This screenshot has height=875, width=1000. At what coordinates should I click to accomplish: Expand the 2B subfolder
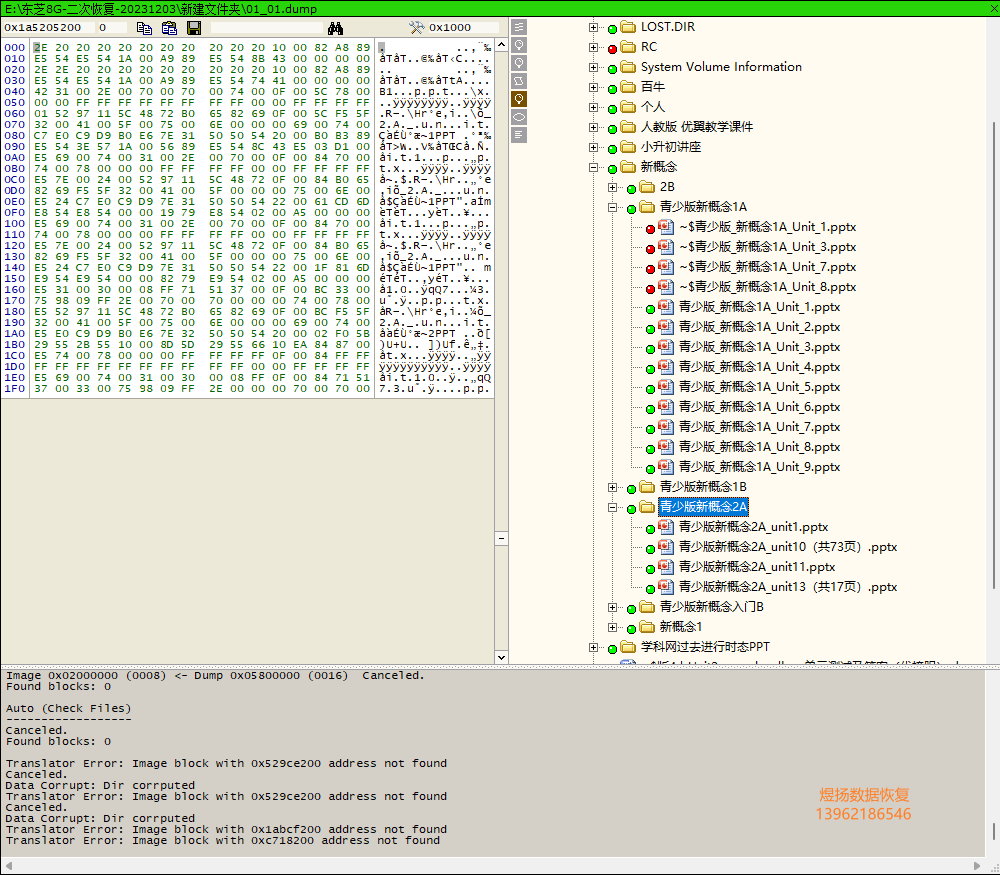613,188
